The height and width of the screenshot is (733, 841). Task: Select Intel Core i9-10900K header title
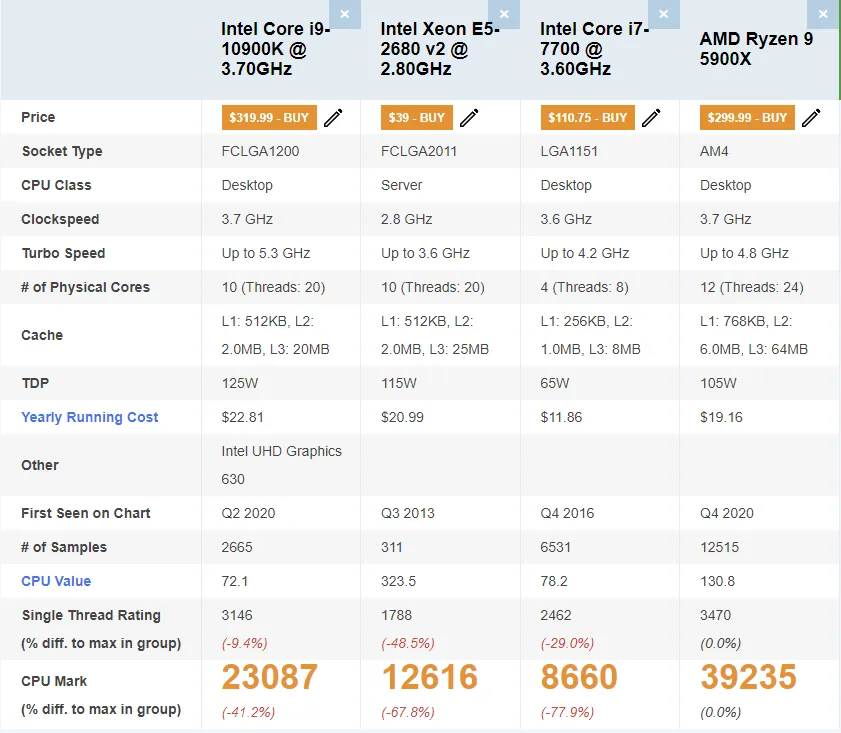coord(275,49)
